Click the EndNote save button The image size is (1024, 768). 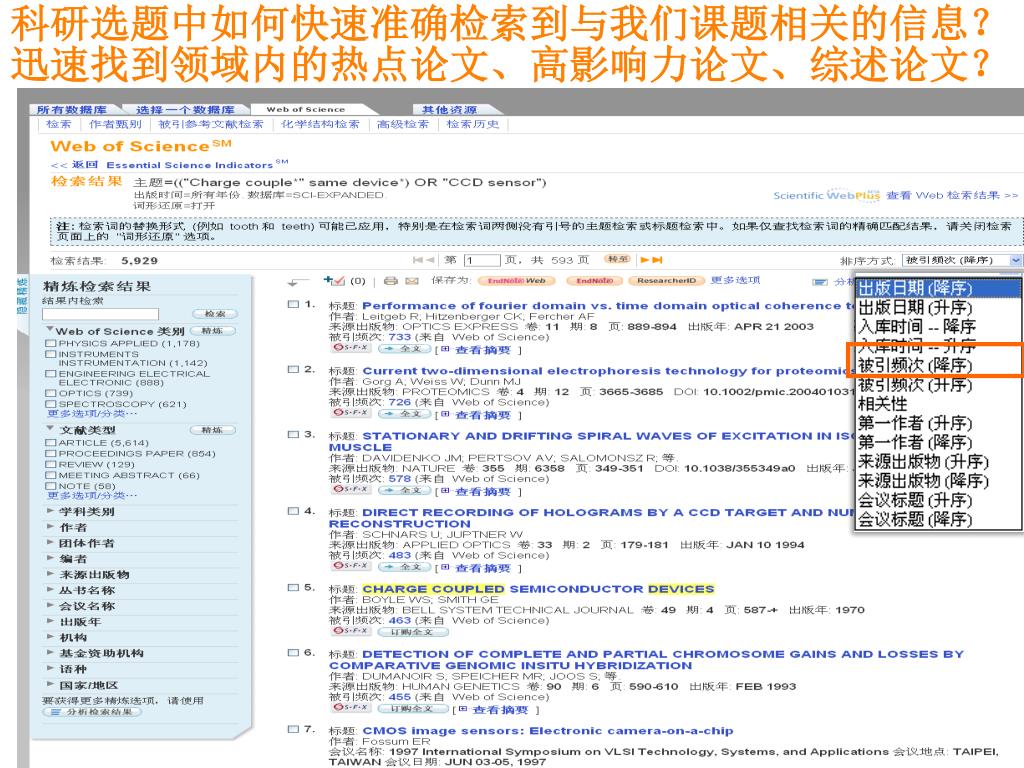[594, 281]
